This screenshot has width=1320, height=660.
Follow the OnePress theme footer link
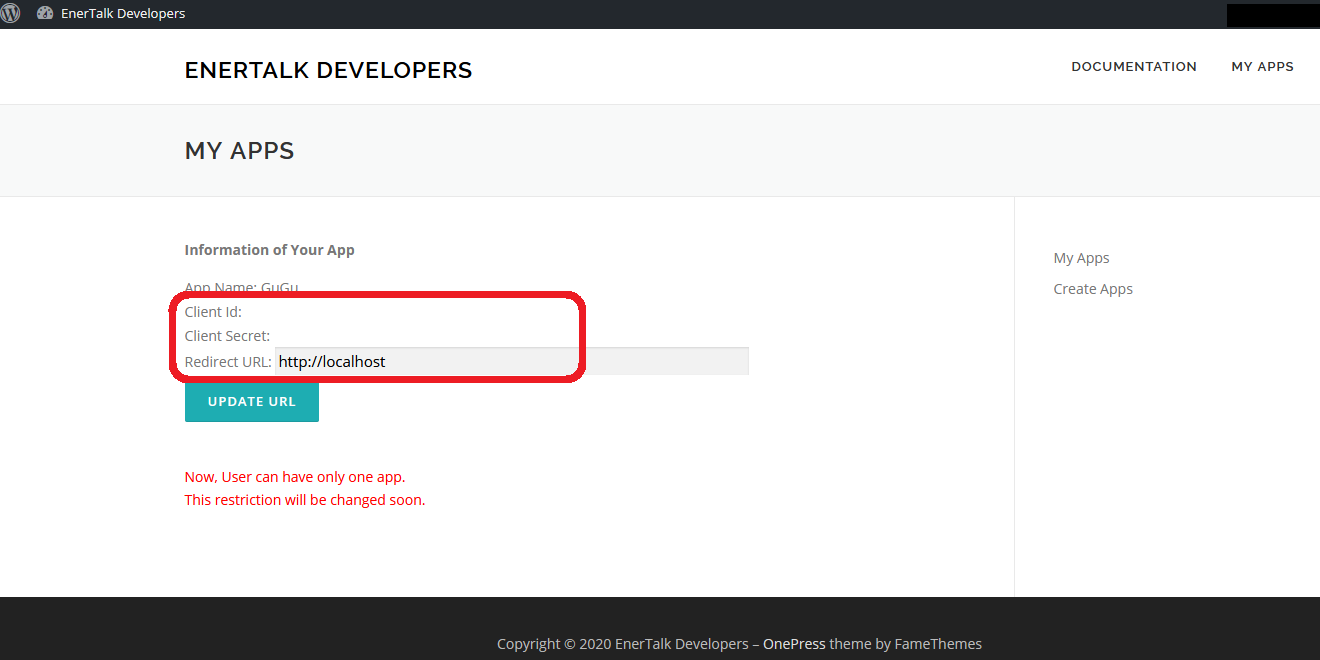tap(794, 644)
